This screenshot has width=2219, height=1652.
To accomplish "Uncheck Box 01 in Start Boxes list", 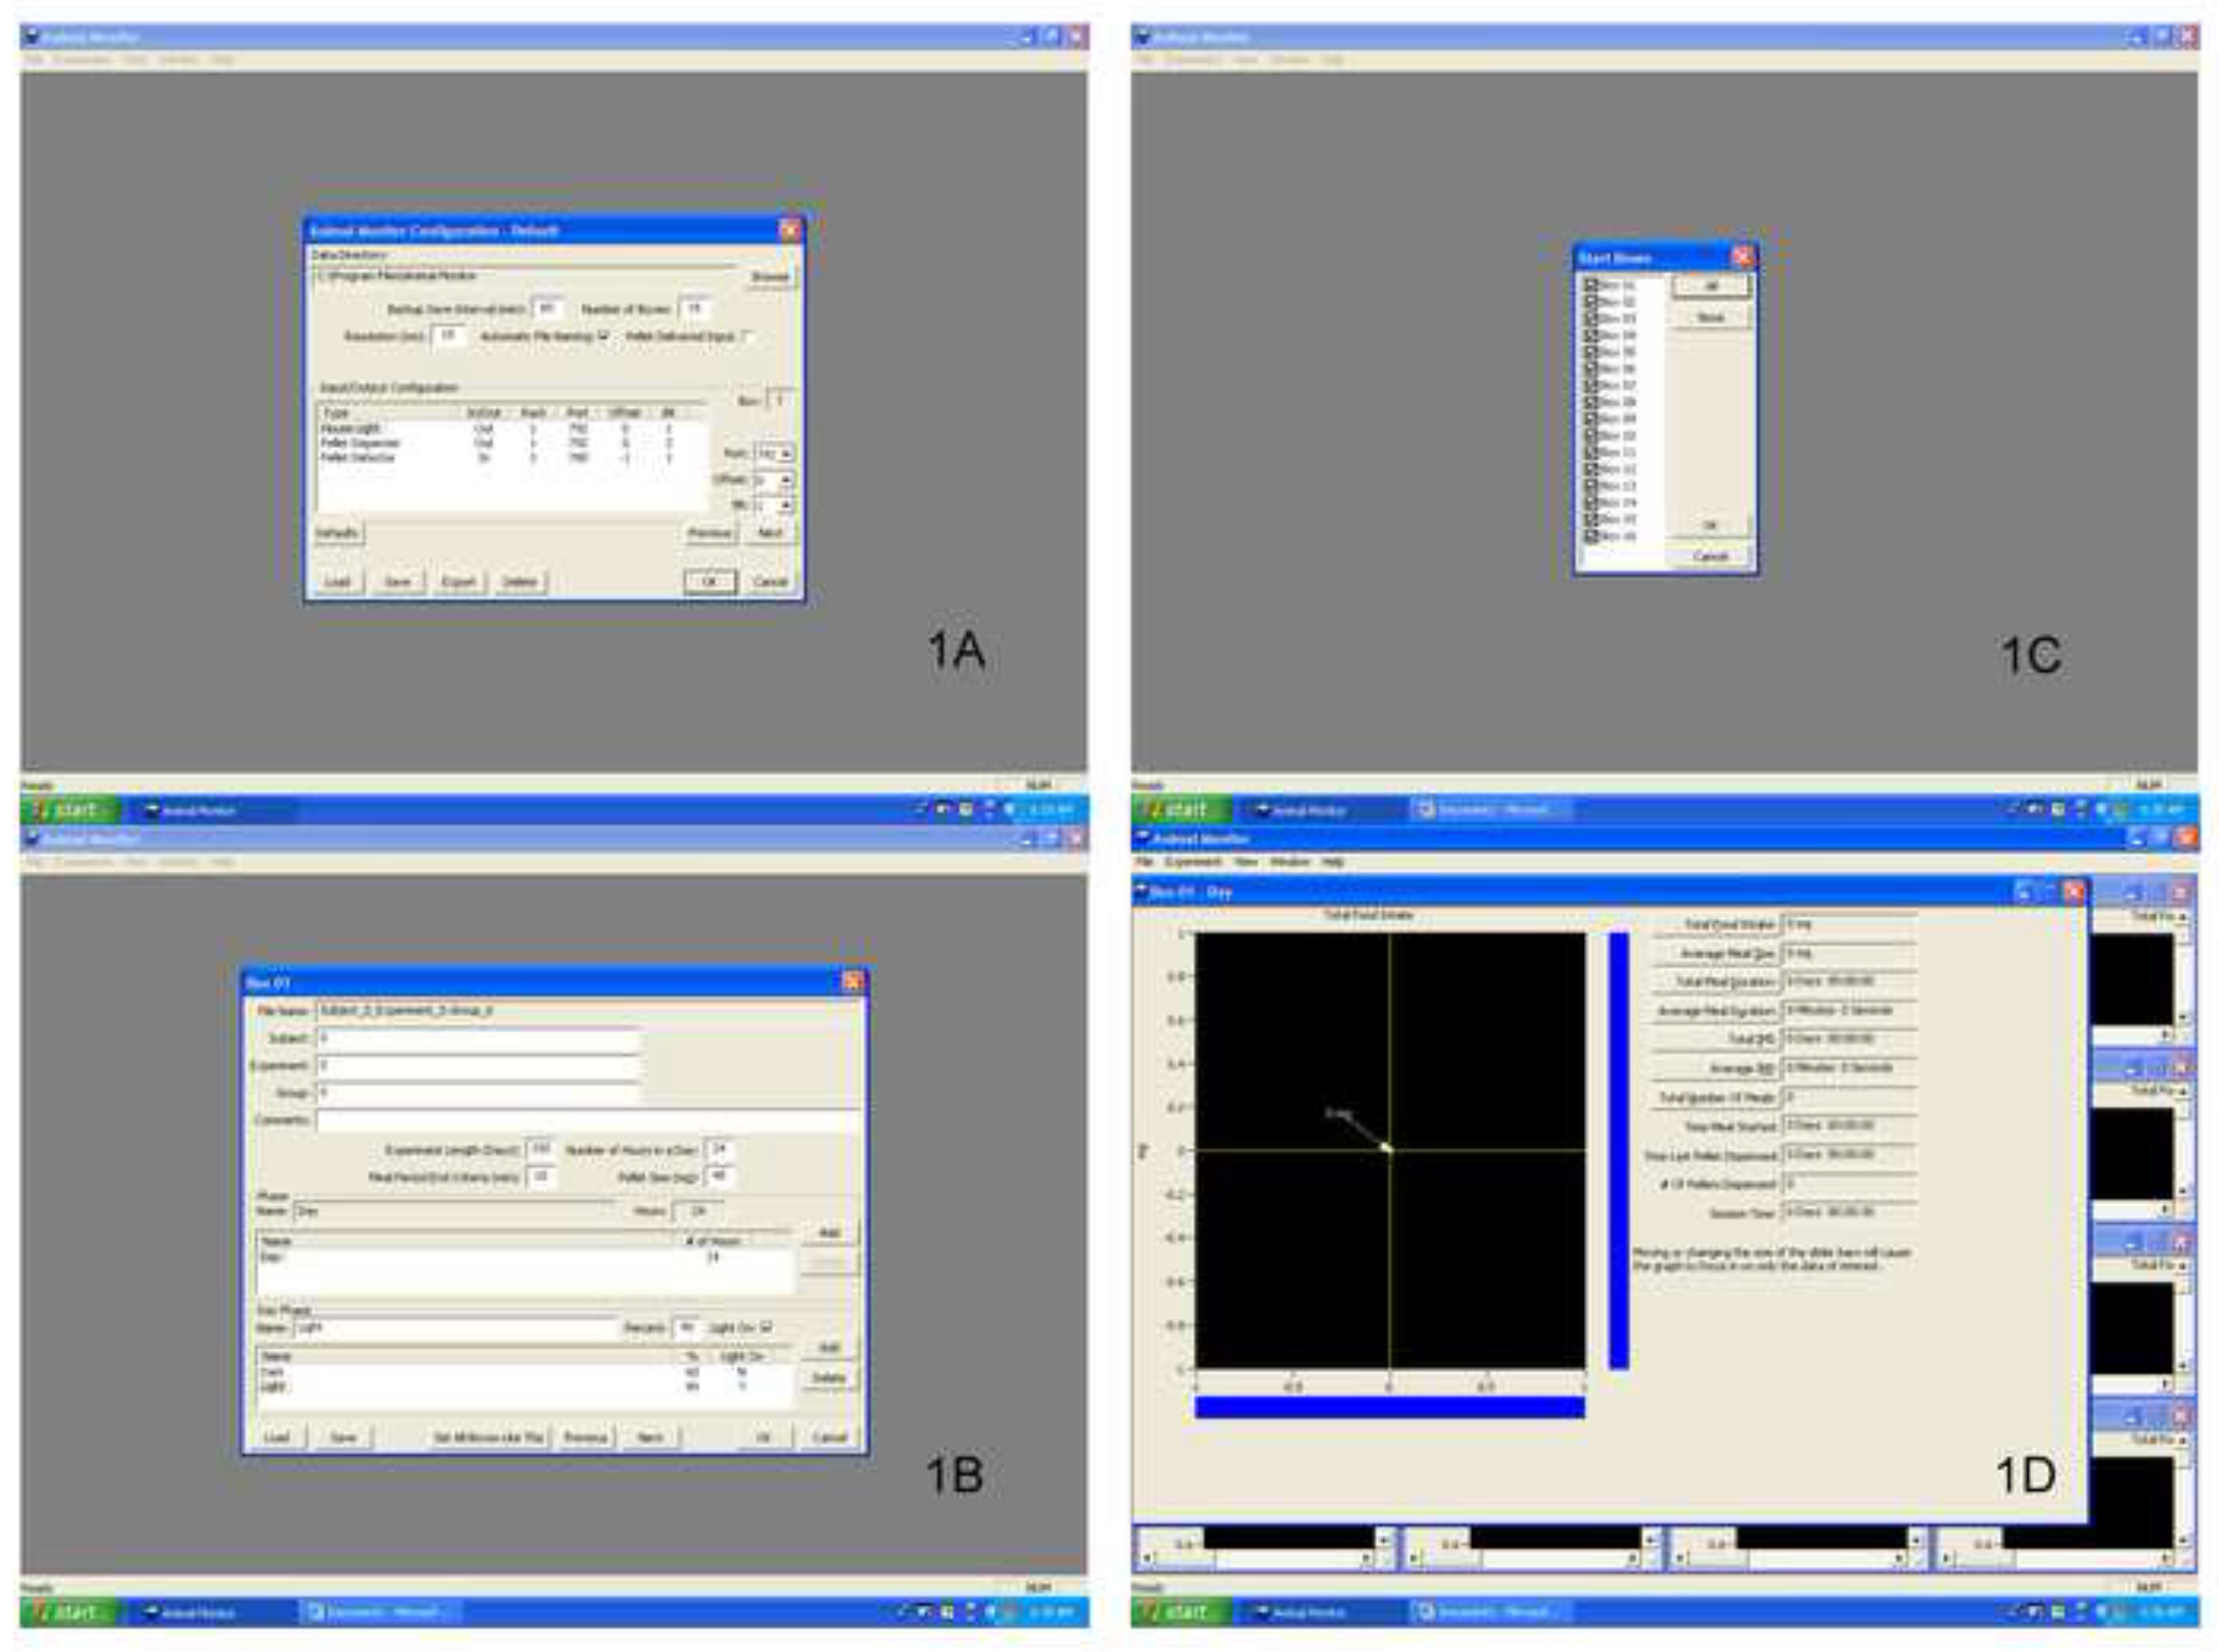I will coord(1590,285).
